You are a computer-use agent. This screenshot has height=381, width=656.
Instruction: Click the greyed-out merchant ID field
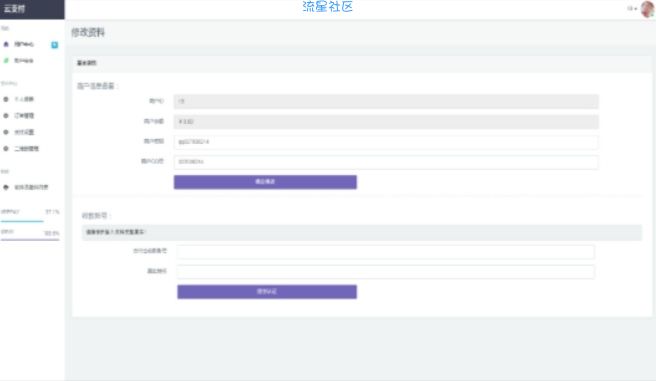point(386,101)
